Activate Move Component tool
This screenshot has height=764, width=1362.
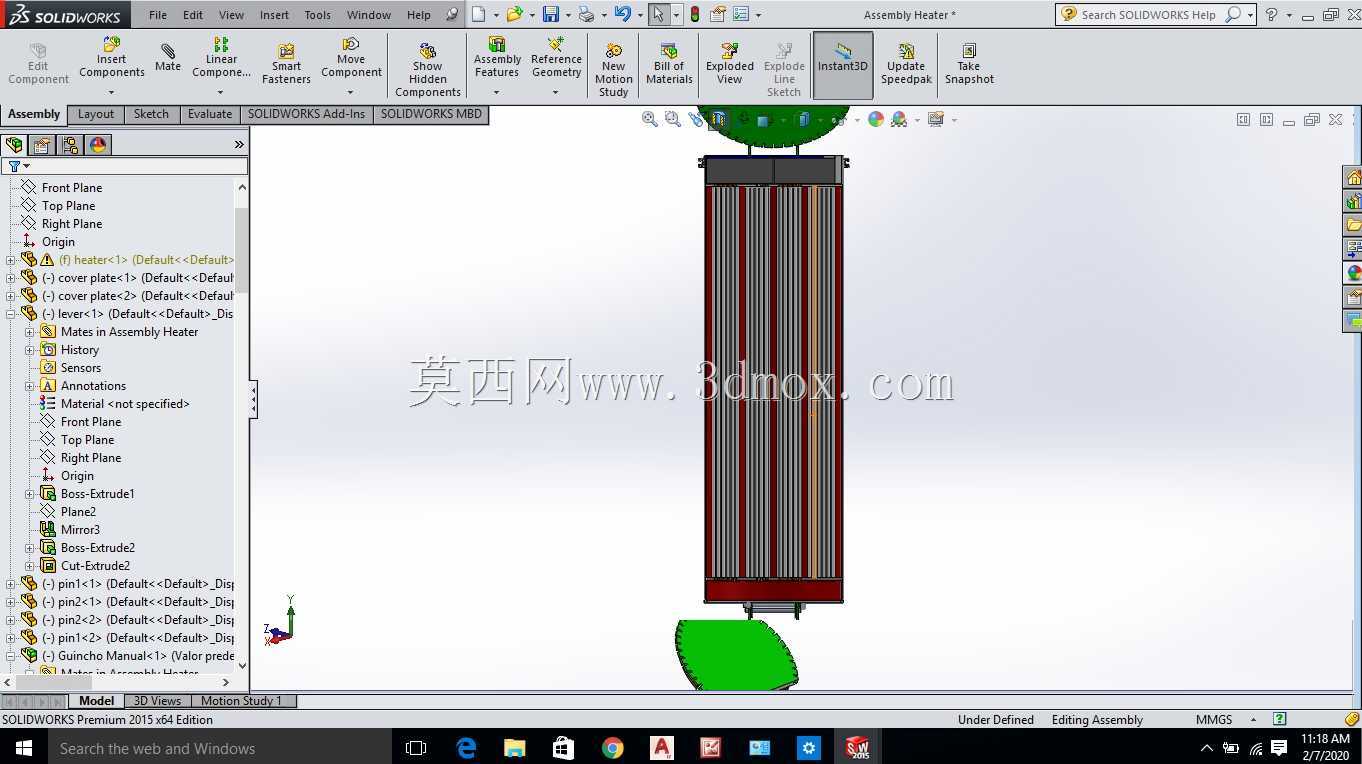tap(351, 58)
